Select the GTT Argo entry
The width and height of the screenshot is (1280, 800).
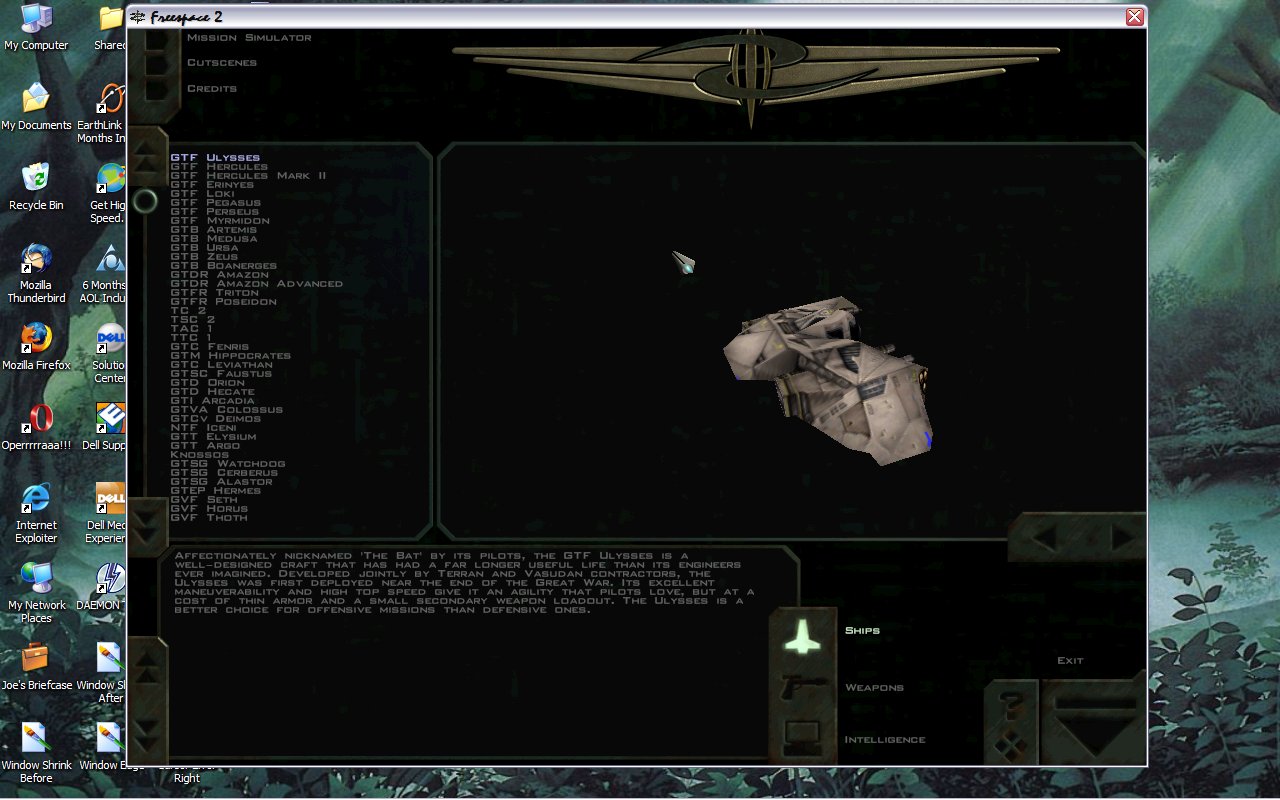205,446
